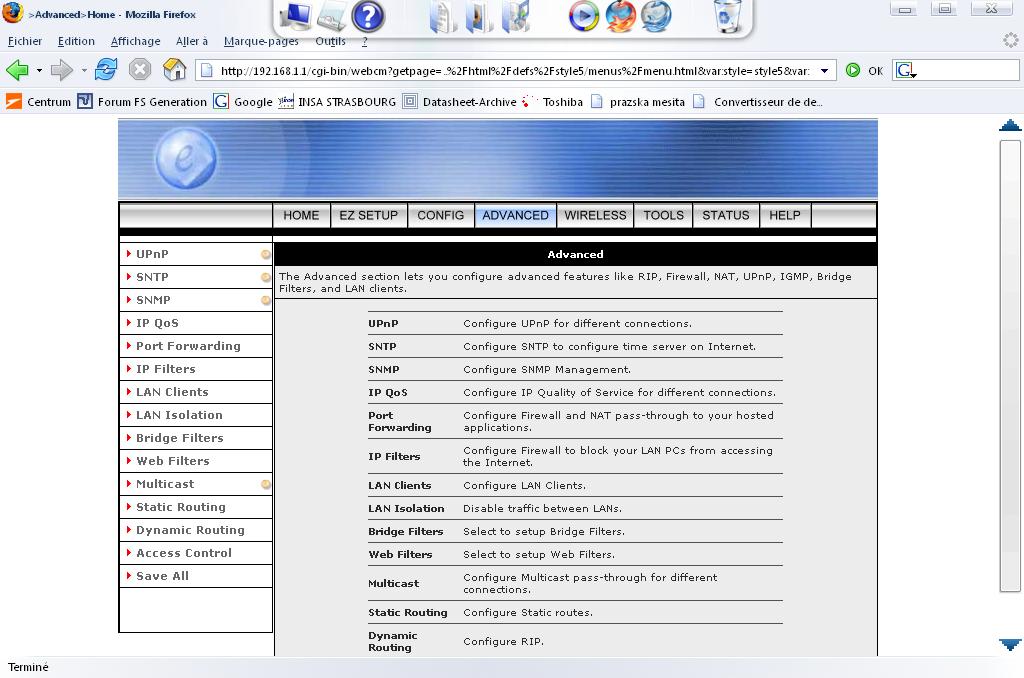Launch Windows Media Player from the dock
The height and width of the screenshot is (678, 1024).
583,16
